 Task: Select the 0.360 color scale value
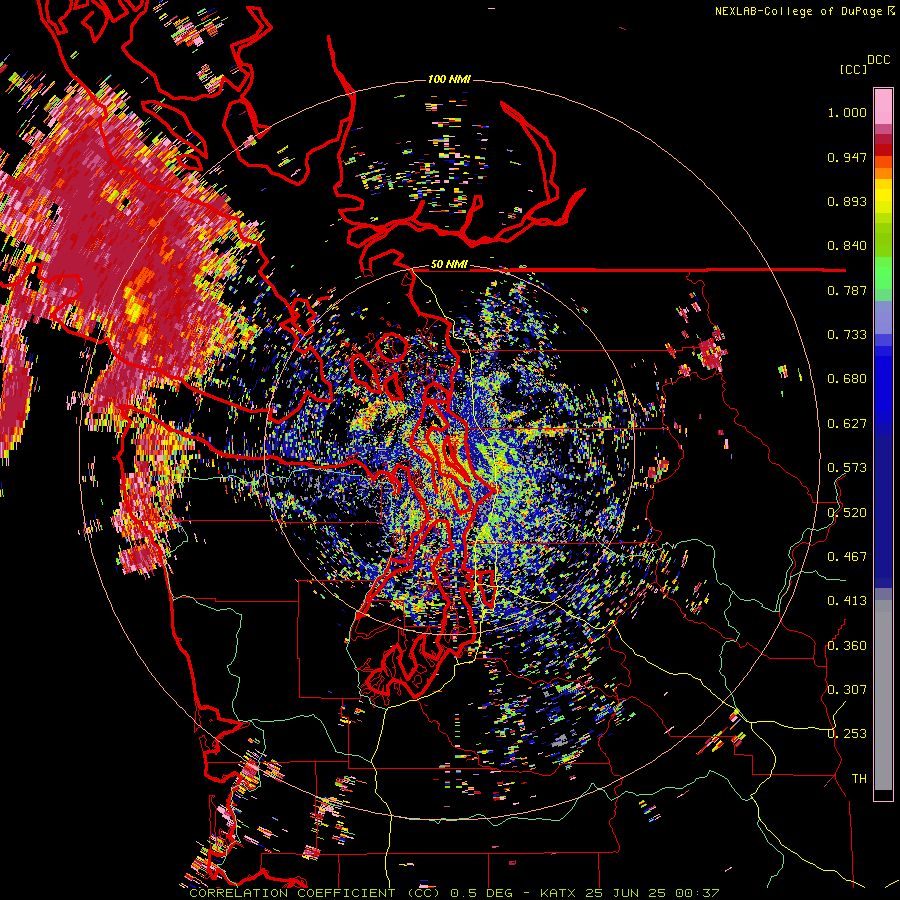847,646
